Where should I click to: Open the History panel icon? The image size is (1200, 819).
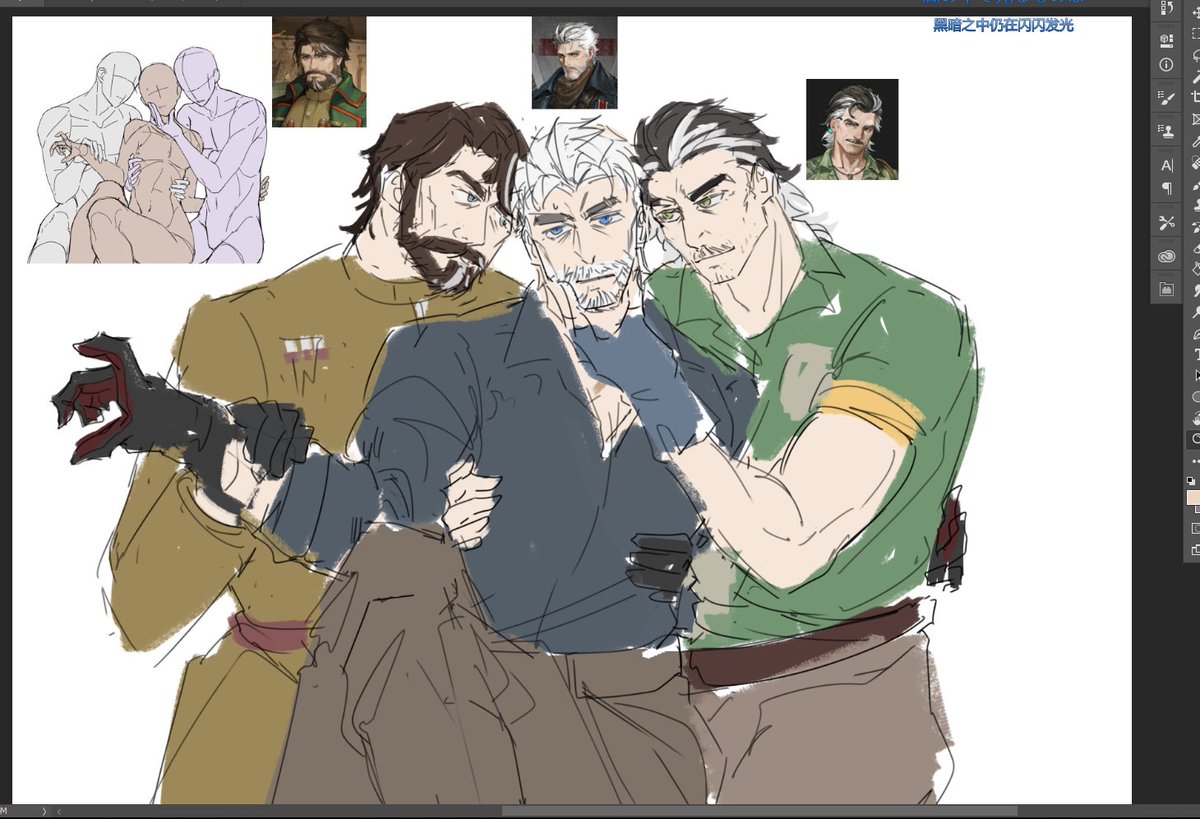pyautogui.click(x=1166, y=9)
